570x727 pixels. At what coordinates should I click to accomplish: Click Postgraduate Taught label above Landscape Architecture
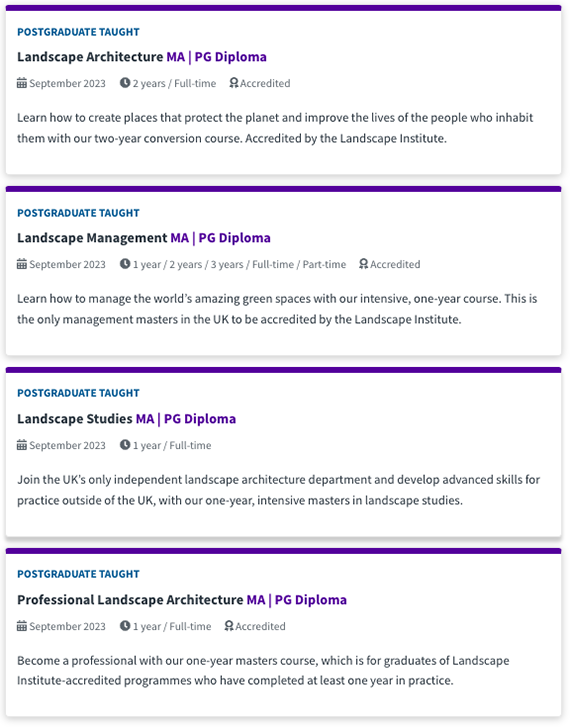(78, 32)
